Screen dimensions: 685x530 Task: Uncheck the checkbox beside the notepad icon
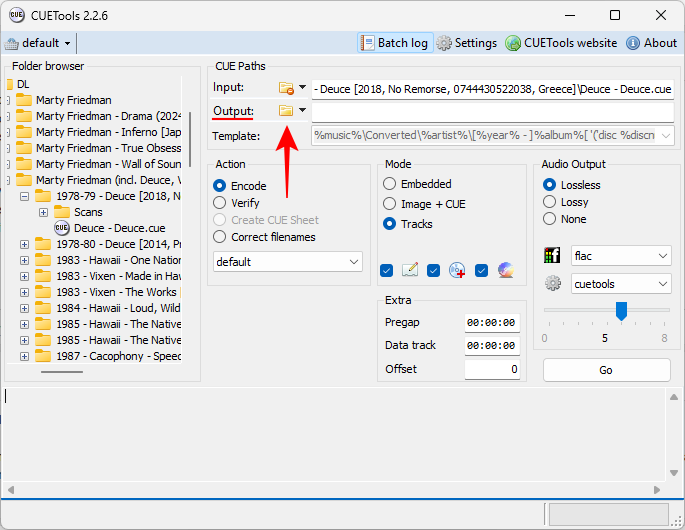(x=387, y=270)
